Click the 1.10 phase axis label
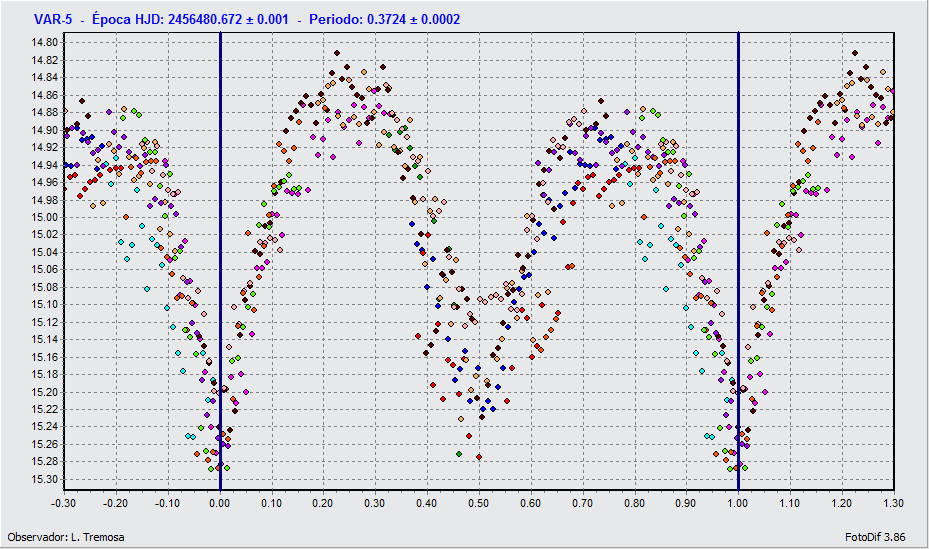This screenshot has height=549, width=929. 790,503
